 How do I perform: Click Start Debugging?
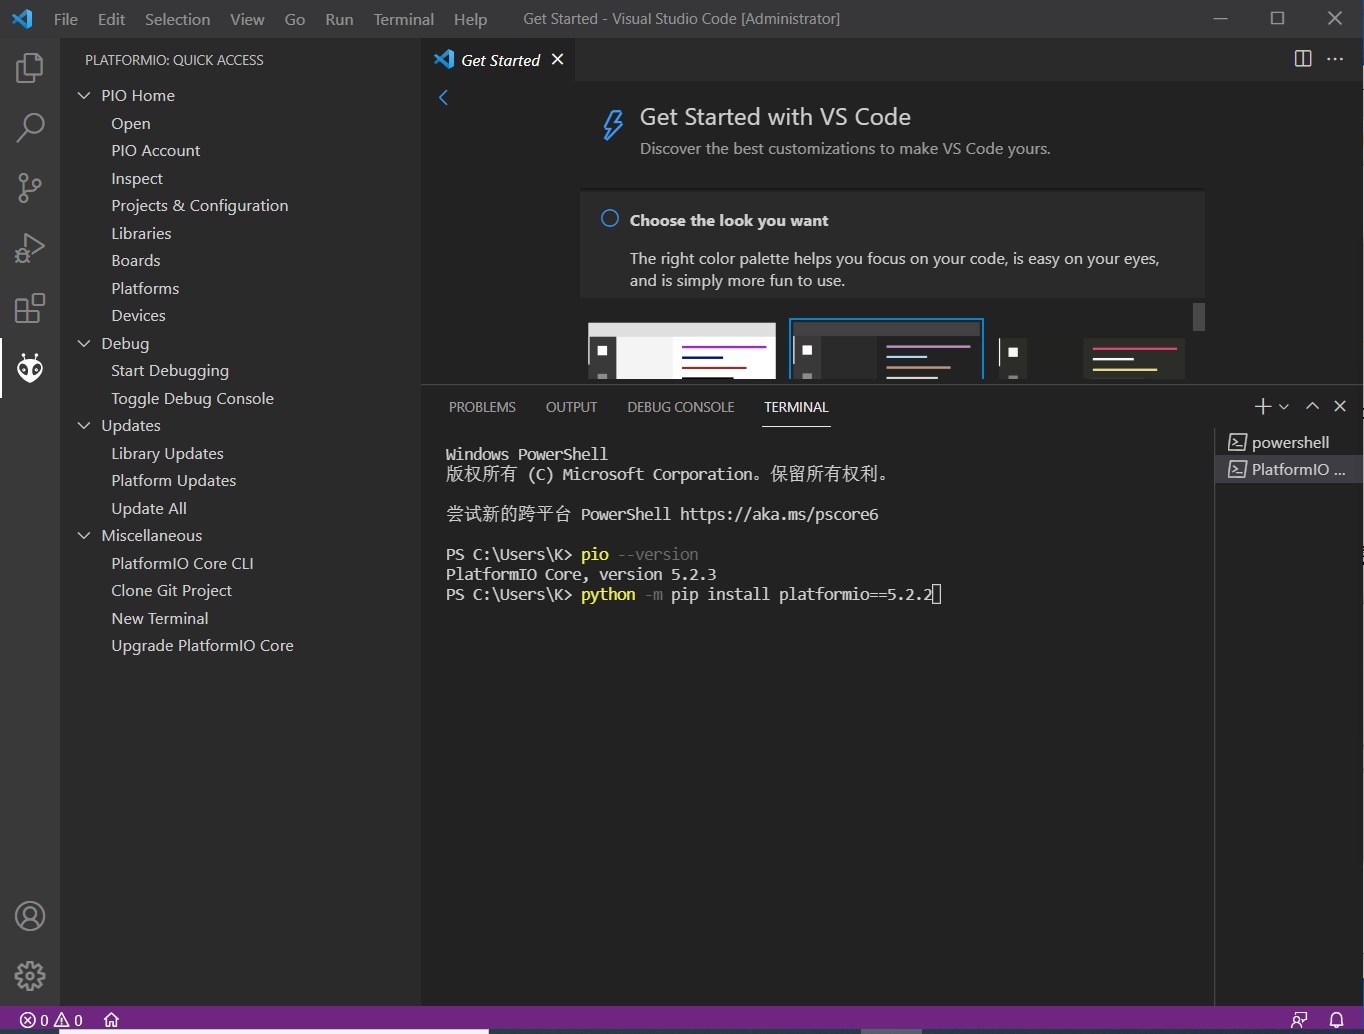(x=170, y=370)
